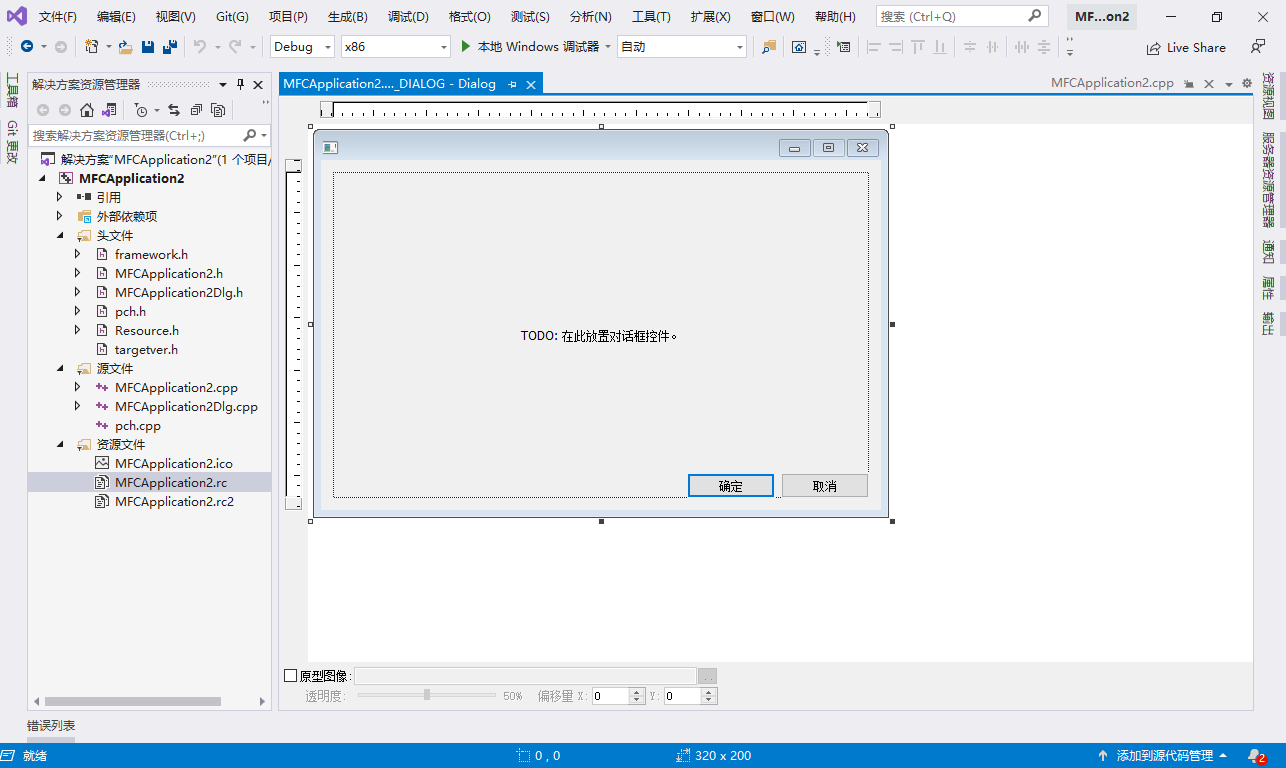The height and width of the screenshot is (768, 1286).
Task: Close the Dialog editor tab
Action: pos(531,85)
